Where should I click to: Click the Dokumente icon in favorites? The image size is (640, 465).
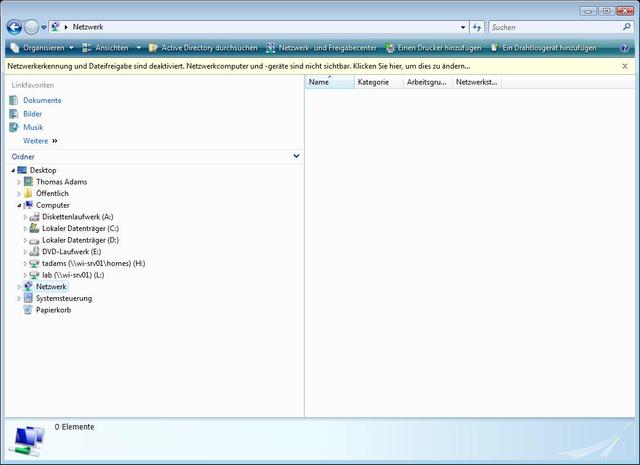point(14,100)
